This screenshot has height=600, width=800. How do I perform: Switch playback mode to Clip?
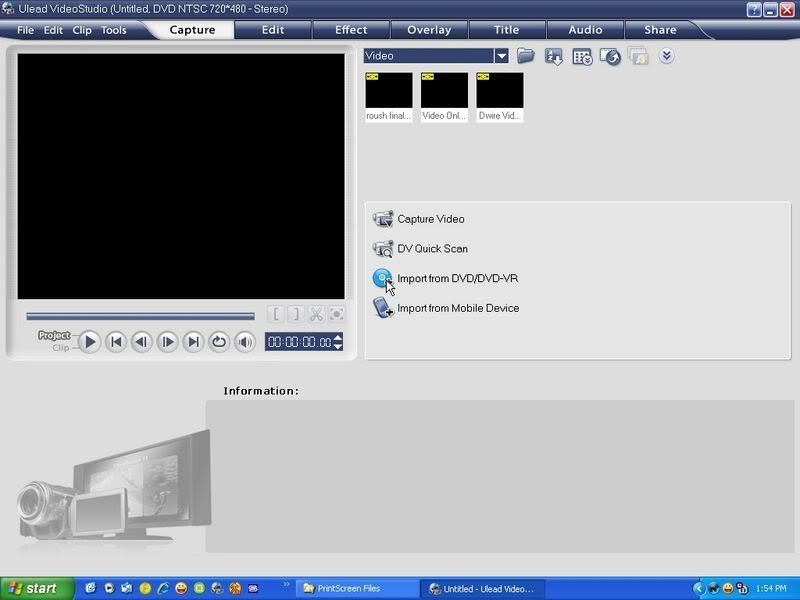[x=60, y=348]
